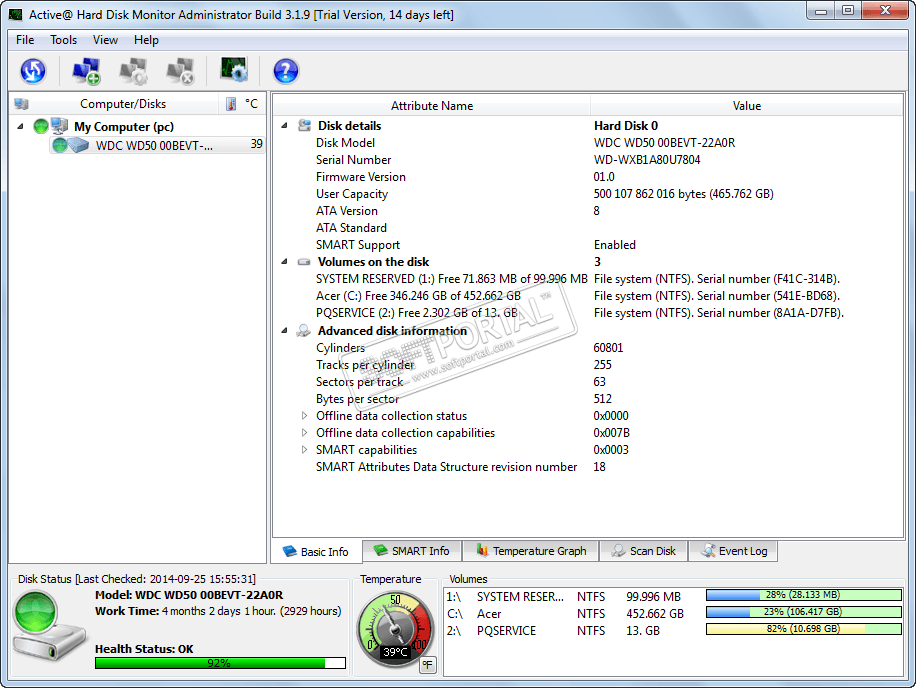916x688 pixels.
Task: Select the Firmware Version row
Action: pyautogui.click(x=588, y=177)
